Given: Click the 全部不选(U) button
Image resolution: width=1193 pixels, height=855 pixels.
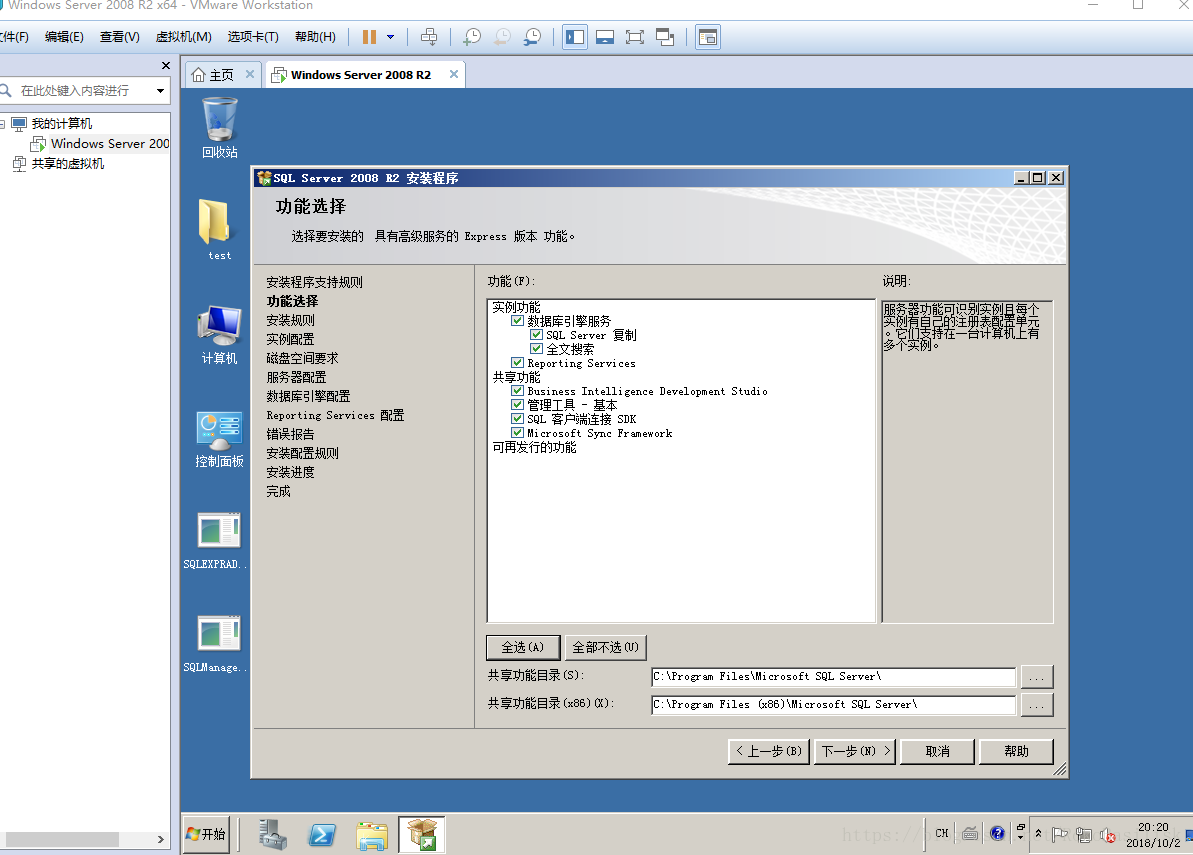Looking at the screenshot, I should point(606,647).
